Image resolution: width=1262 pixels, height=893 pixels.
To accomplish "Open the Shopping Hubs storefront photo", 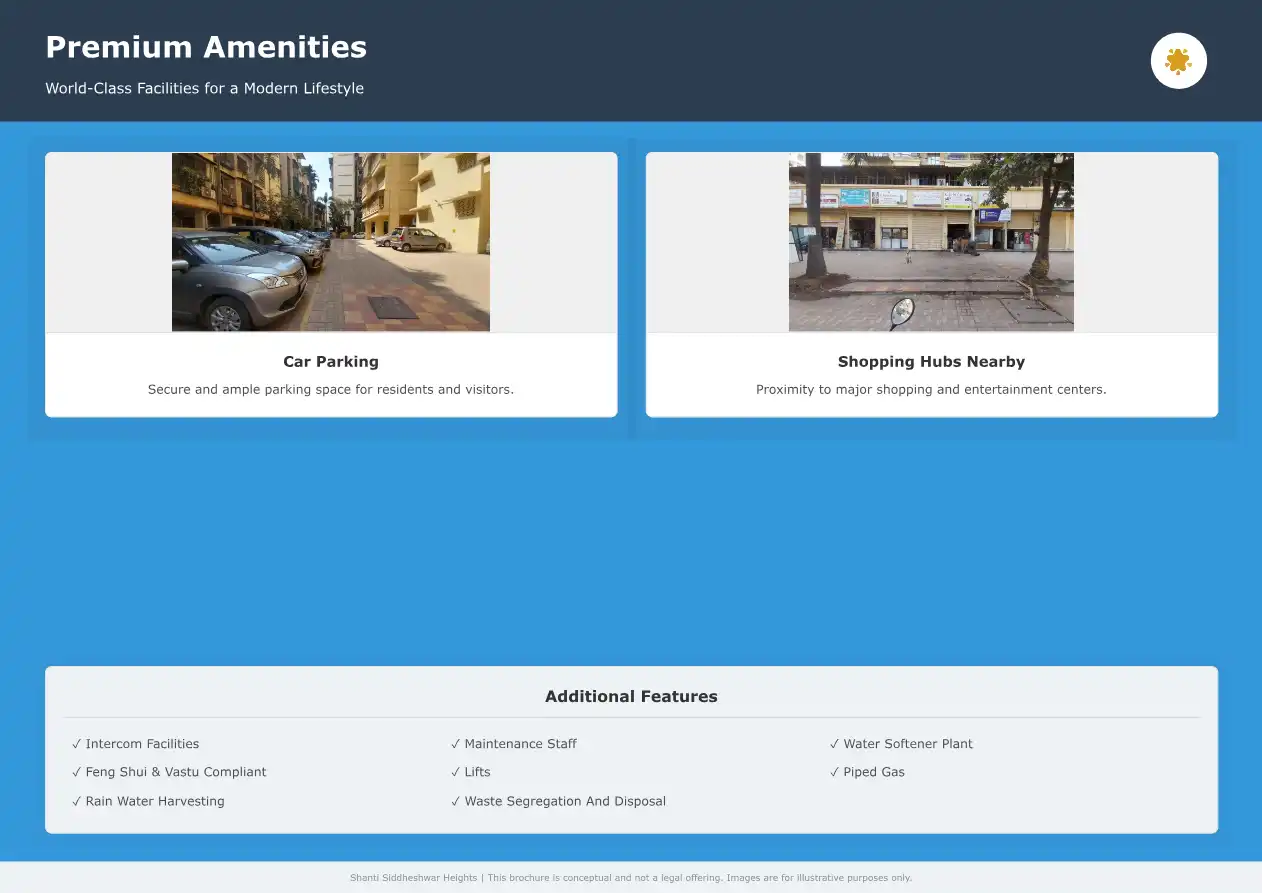I will point(930,241).
